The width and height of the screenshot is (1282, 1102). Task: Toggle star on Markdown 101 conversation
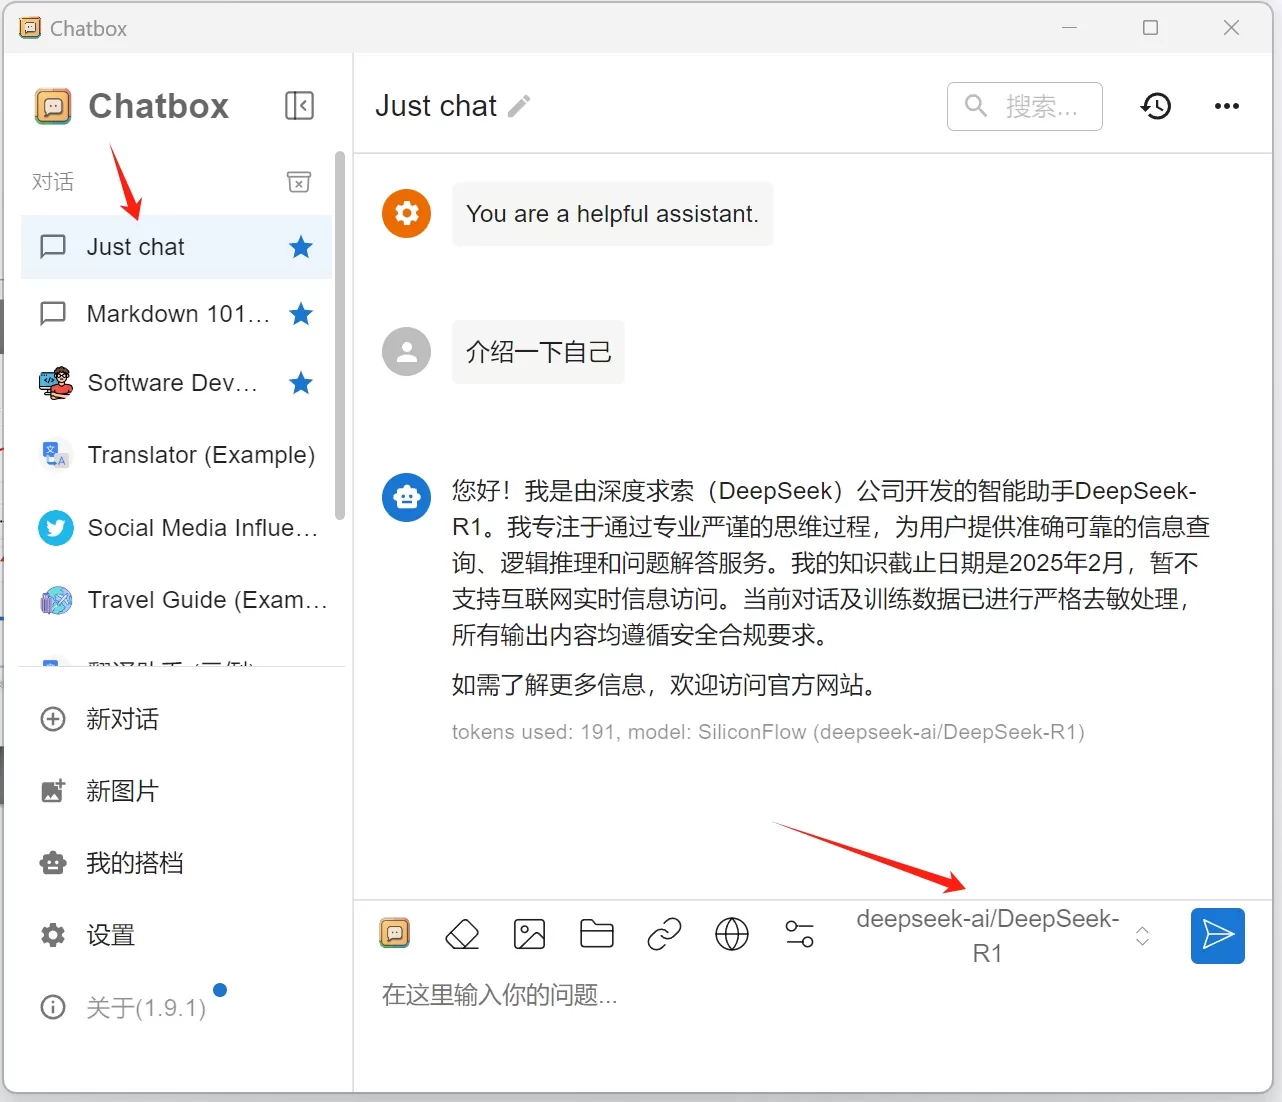click(x=301, y=314)
